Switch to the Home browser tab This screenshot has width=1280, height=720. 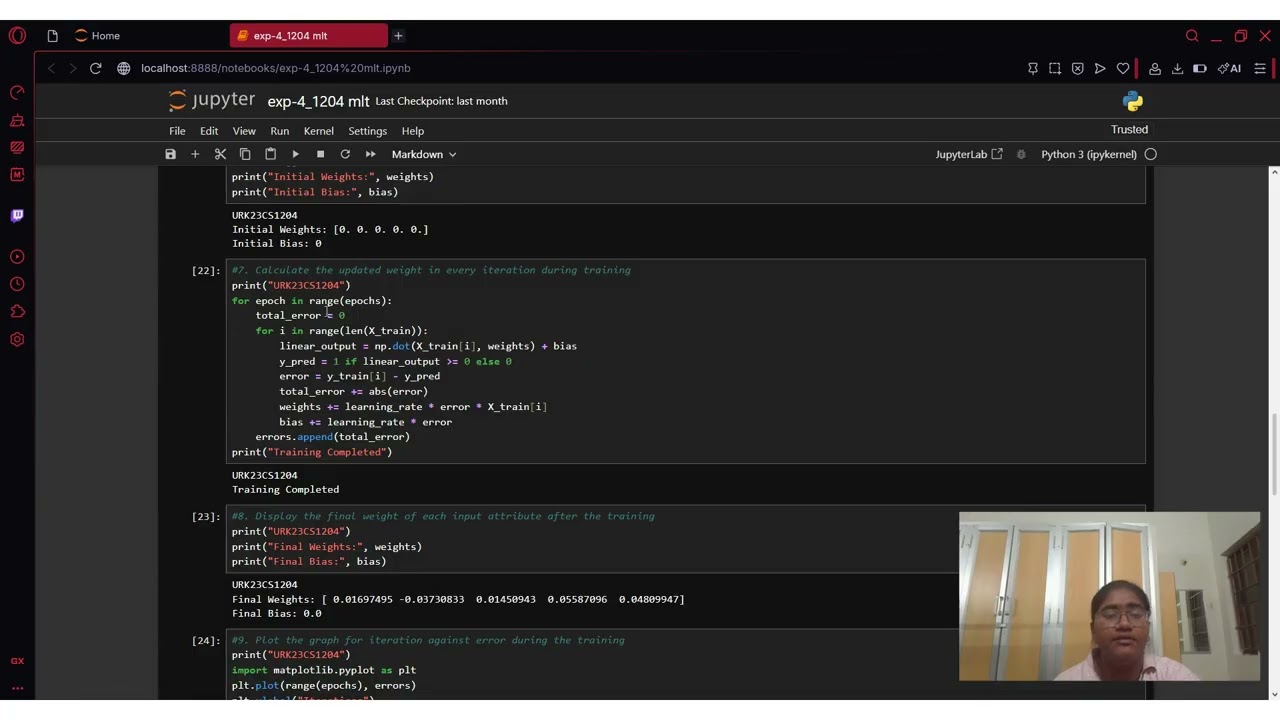tap(96, 36)
